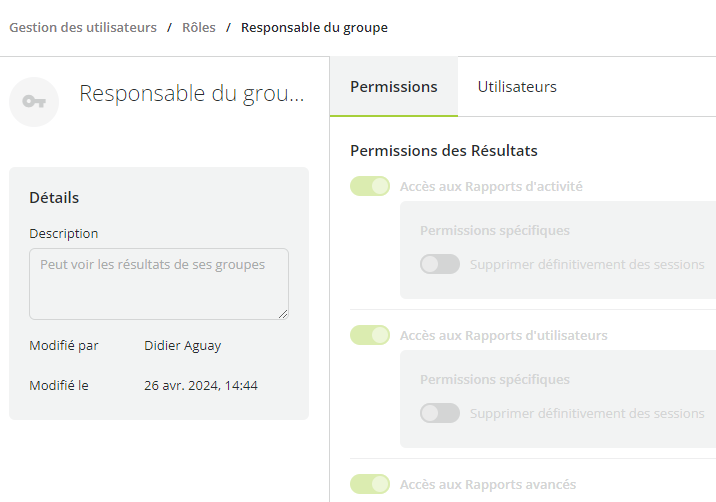This screenshot has height=502, width=716.
Task: Click the Responsable du grou... role title
Action: [192, 94]
